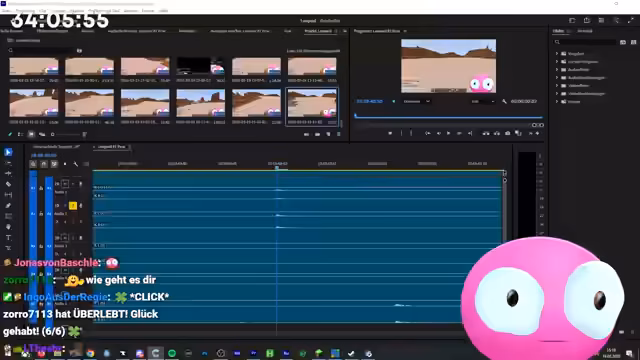
Task: Select the Type tool in toolbar
Action: [x=8, y=238]
